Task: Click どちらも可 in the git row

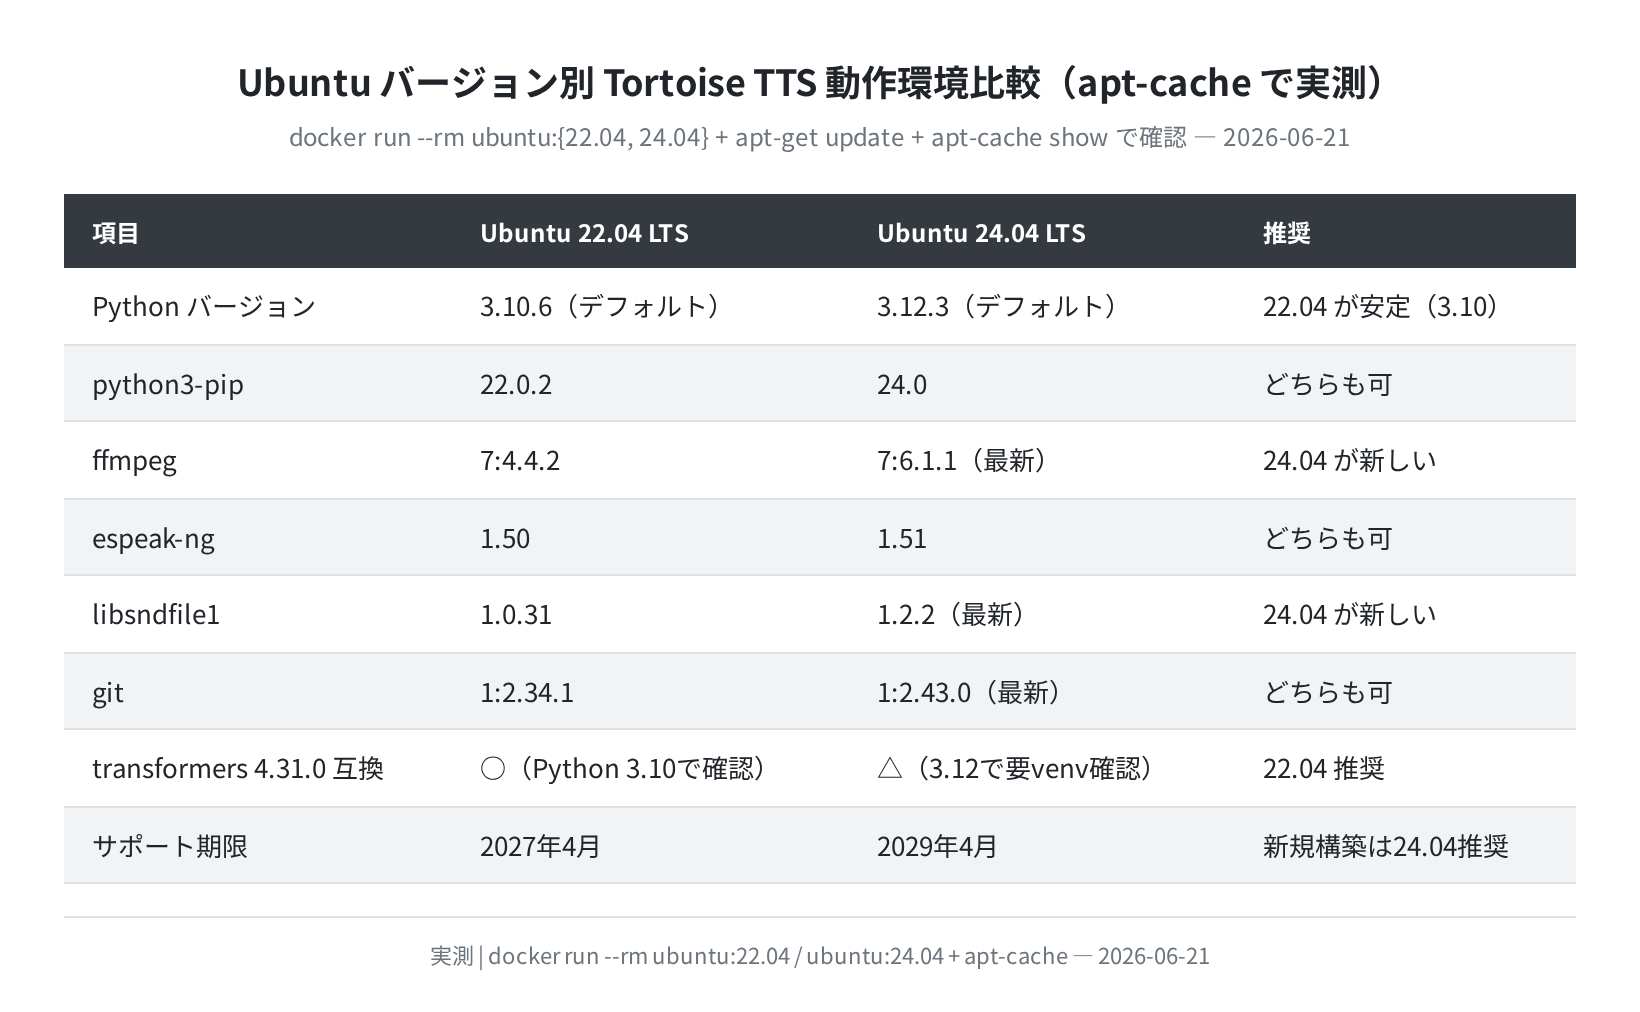Action: pos(1328,692)
